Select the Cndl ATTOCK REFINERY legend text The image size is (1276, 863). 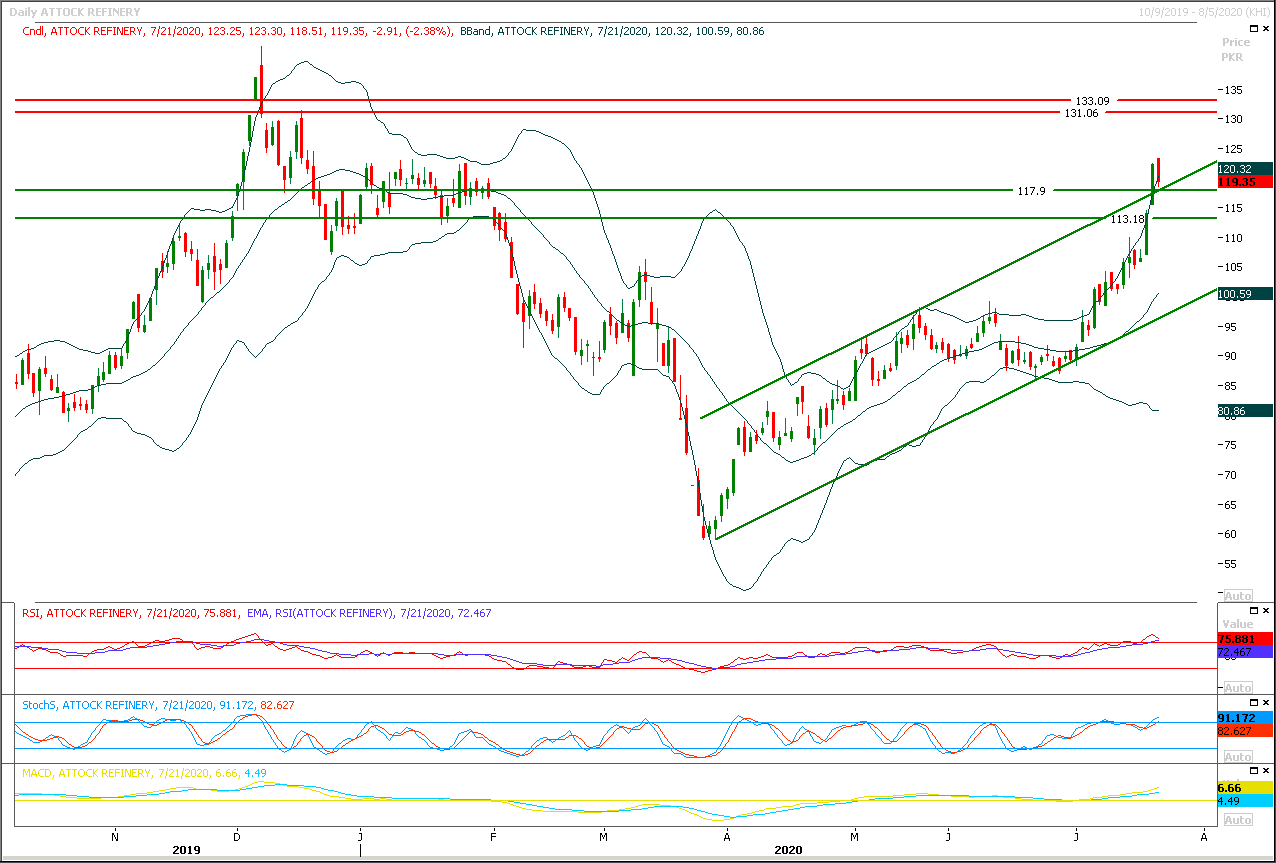pyautogui.click(x=238, y=32)
